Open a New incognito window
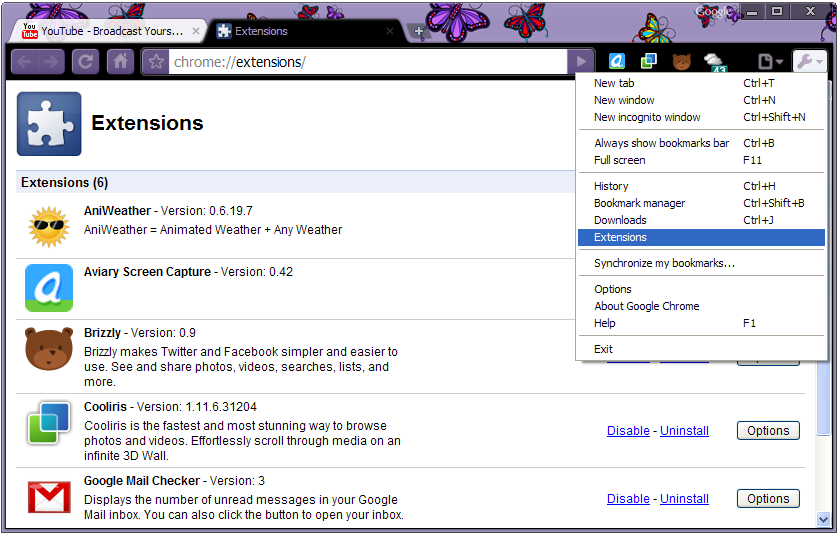Image resolution: width=839 pixels, height=535 pixels. (701, 117)
